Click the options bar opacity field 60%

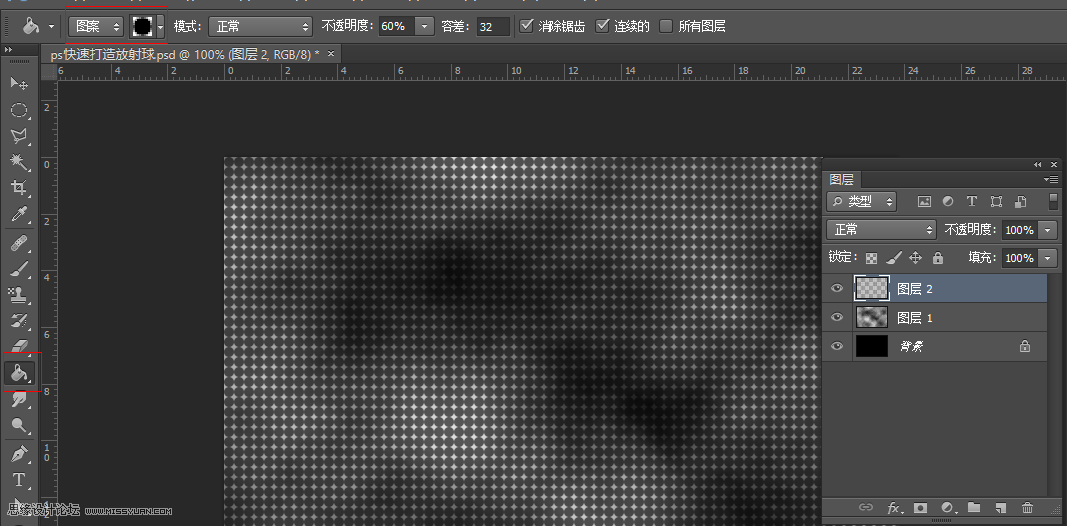coord(397,27)
